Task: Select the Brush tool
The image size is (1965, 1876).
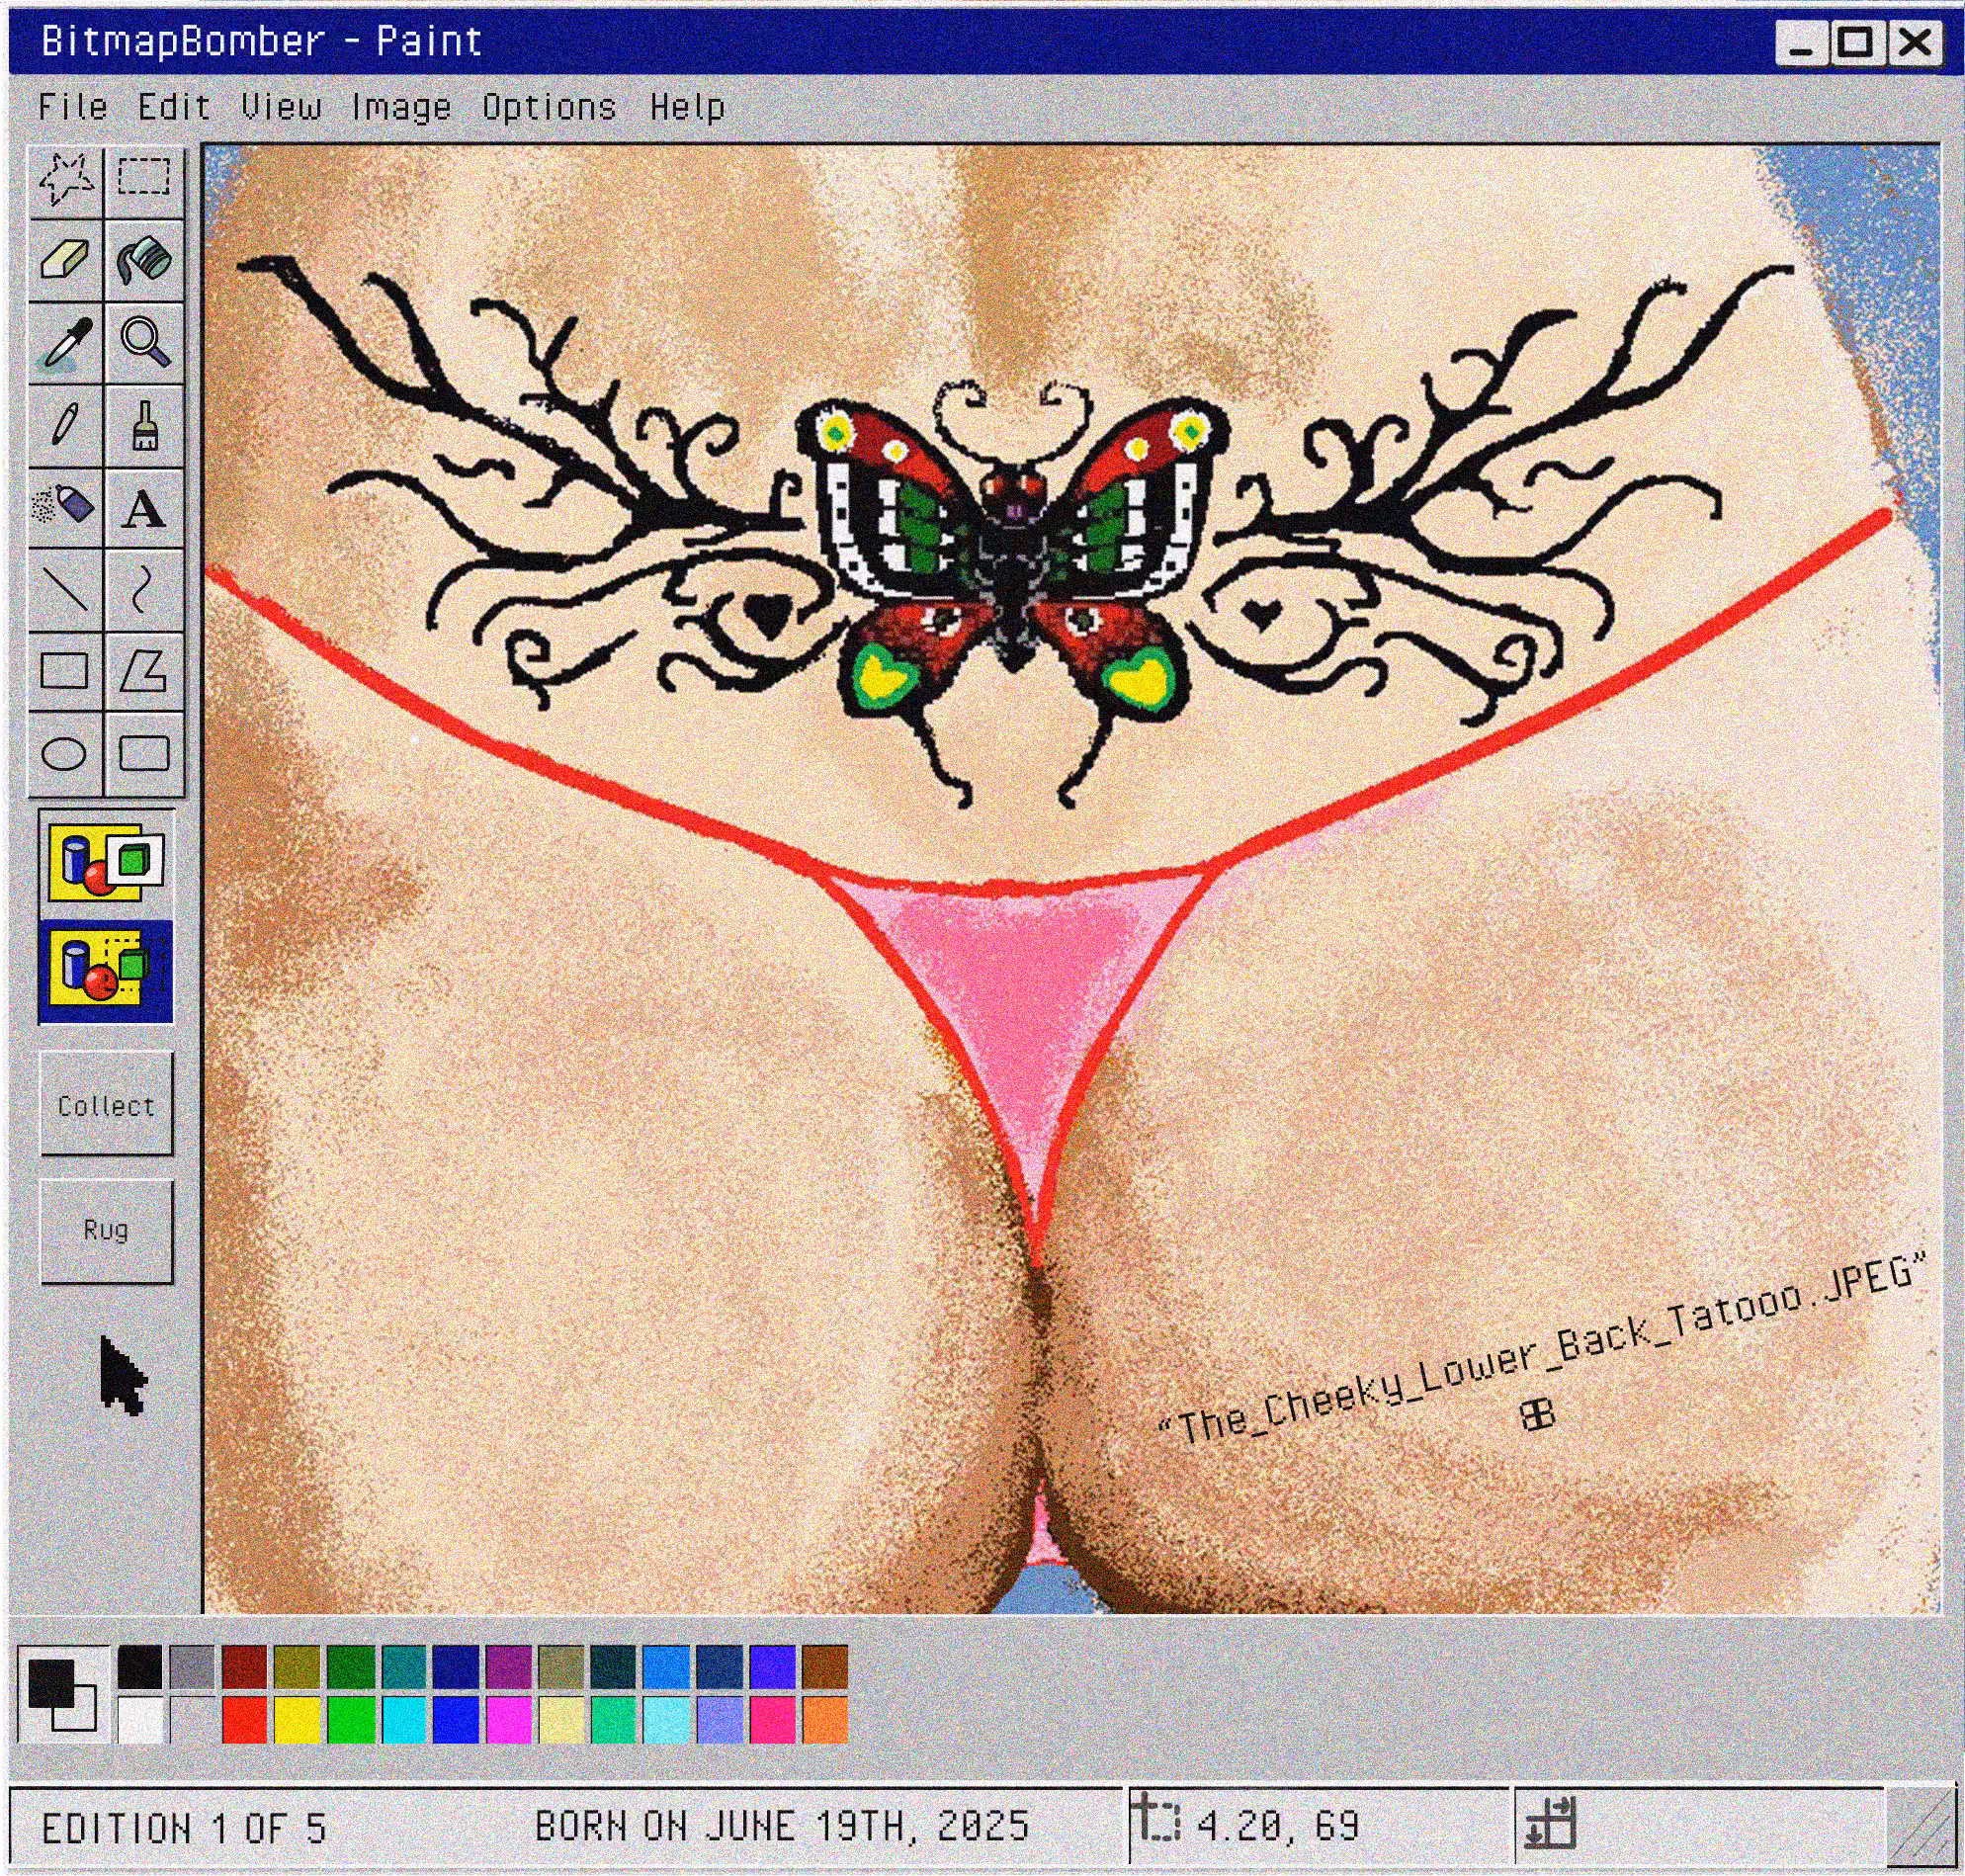Action: (x=144, y=426)
